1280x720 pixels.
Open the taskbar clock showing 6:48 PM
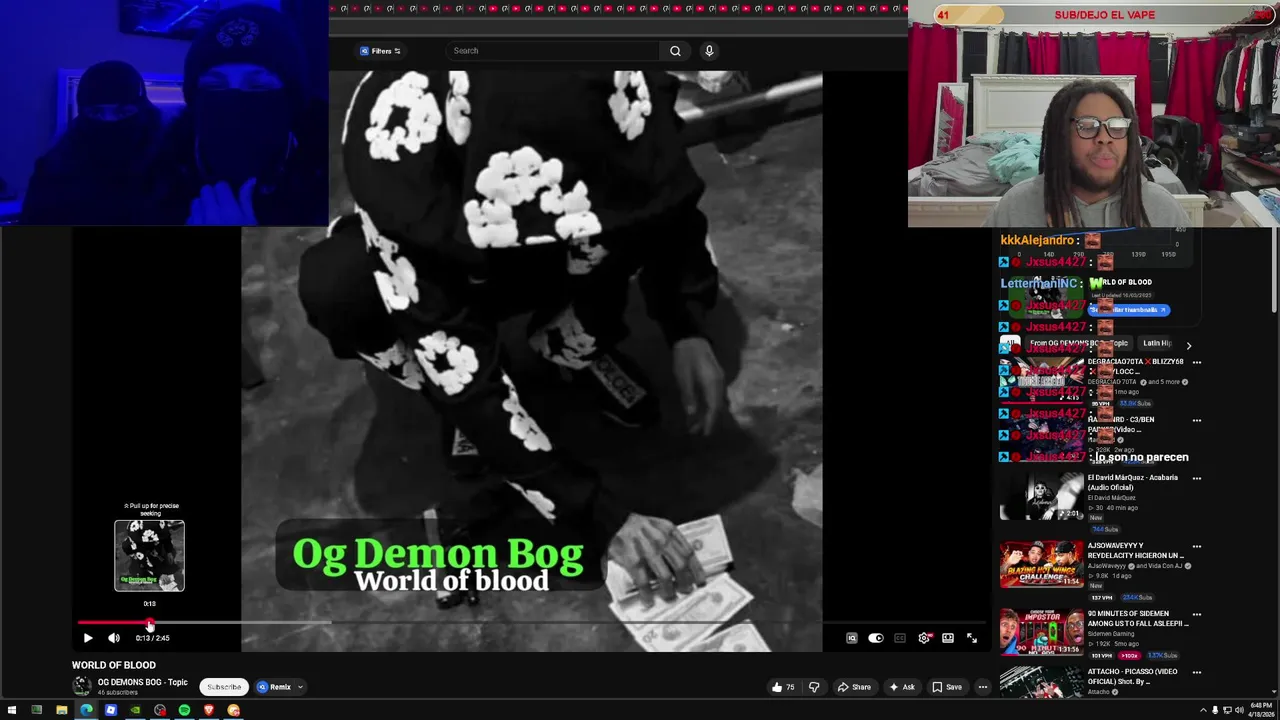coord(1260,710)
